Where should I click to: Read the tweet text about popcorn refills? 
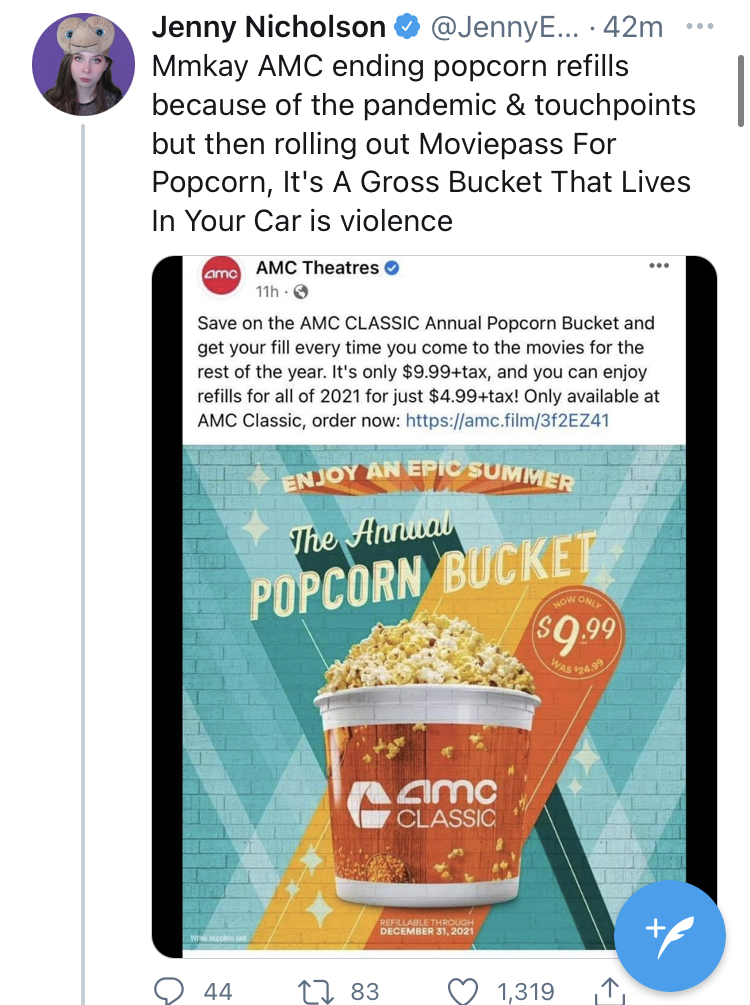(423, 143)
